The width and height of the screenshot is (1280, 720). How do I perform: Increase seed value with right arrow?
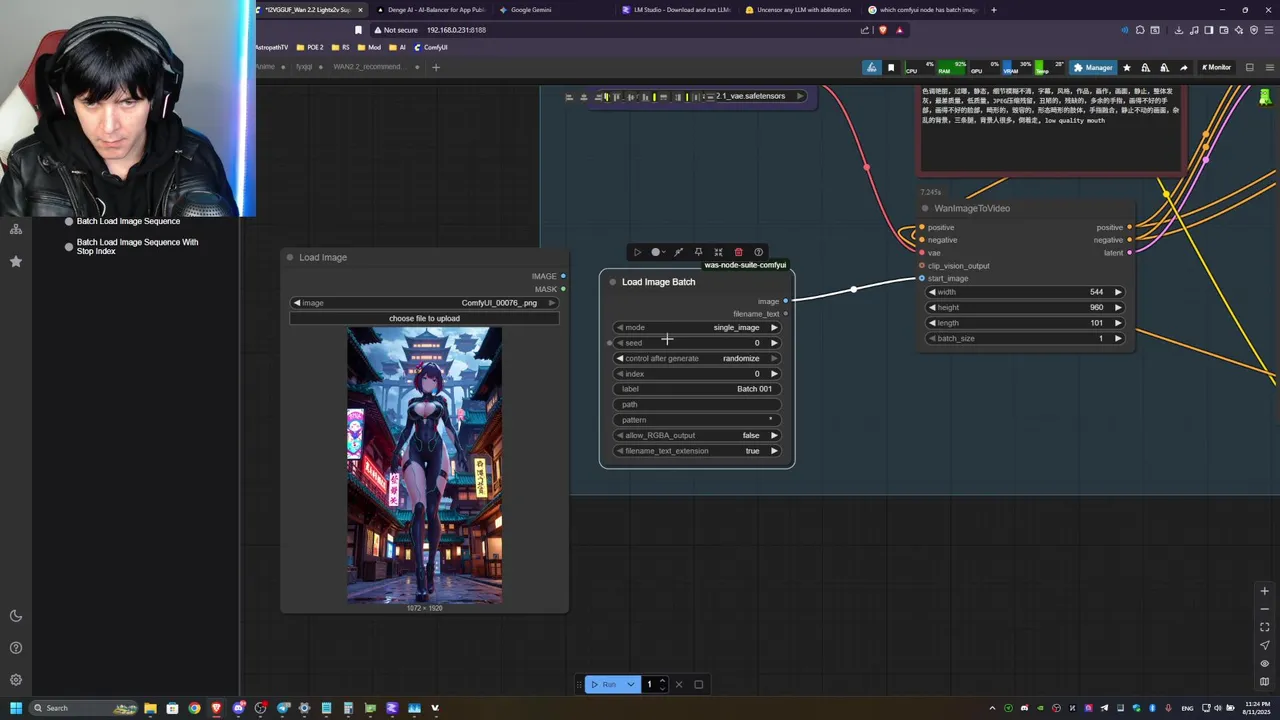pyautogui.click(x=774, y=343)
